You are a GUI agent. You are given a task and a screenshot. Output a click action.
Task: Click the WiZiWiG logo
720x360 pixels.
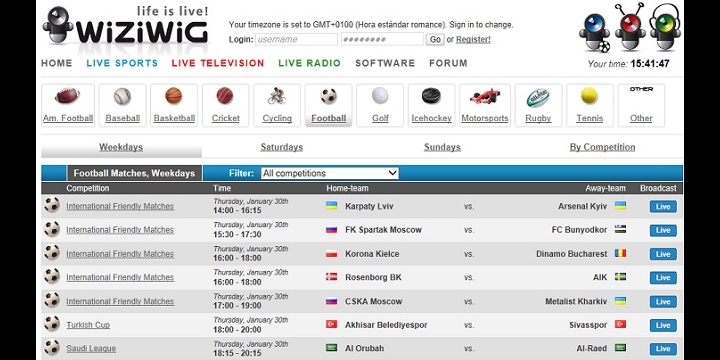point(125,26)
